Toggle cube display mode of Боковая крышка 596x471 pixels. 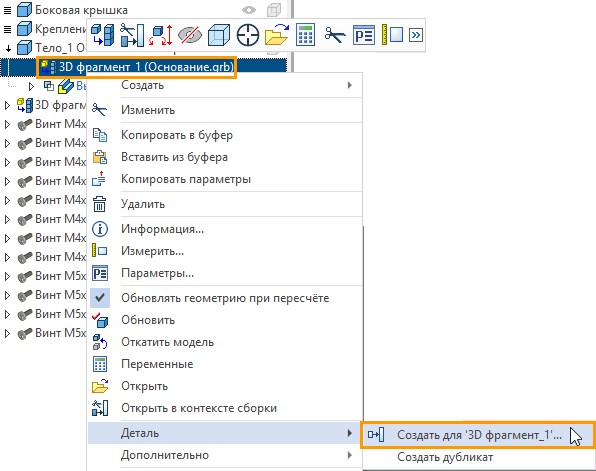(x=274, y=10)
